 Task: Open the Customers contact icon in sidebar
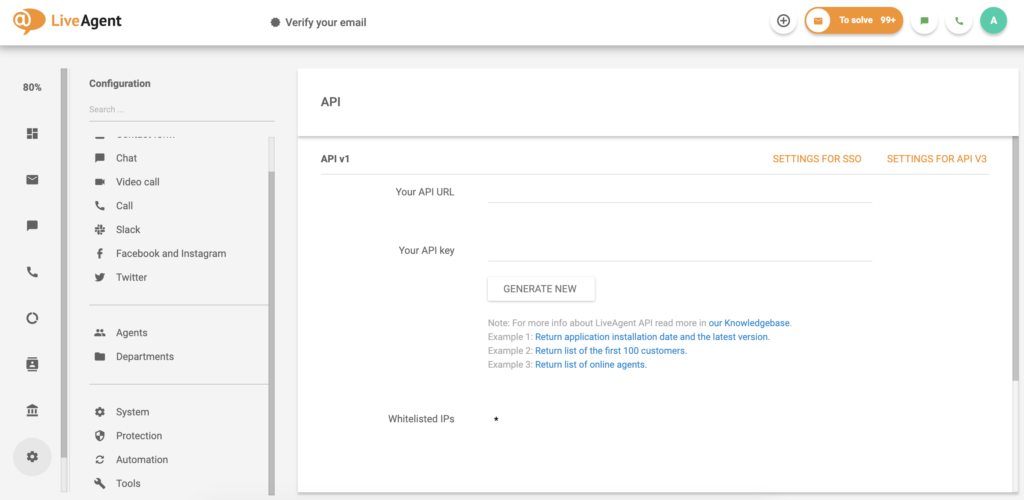32,364
